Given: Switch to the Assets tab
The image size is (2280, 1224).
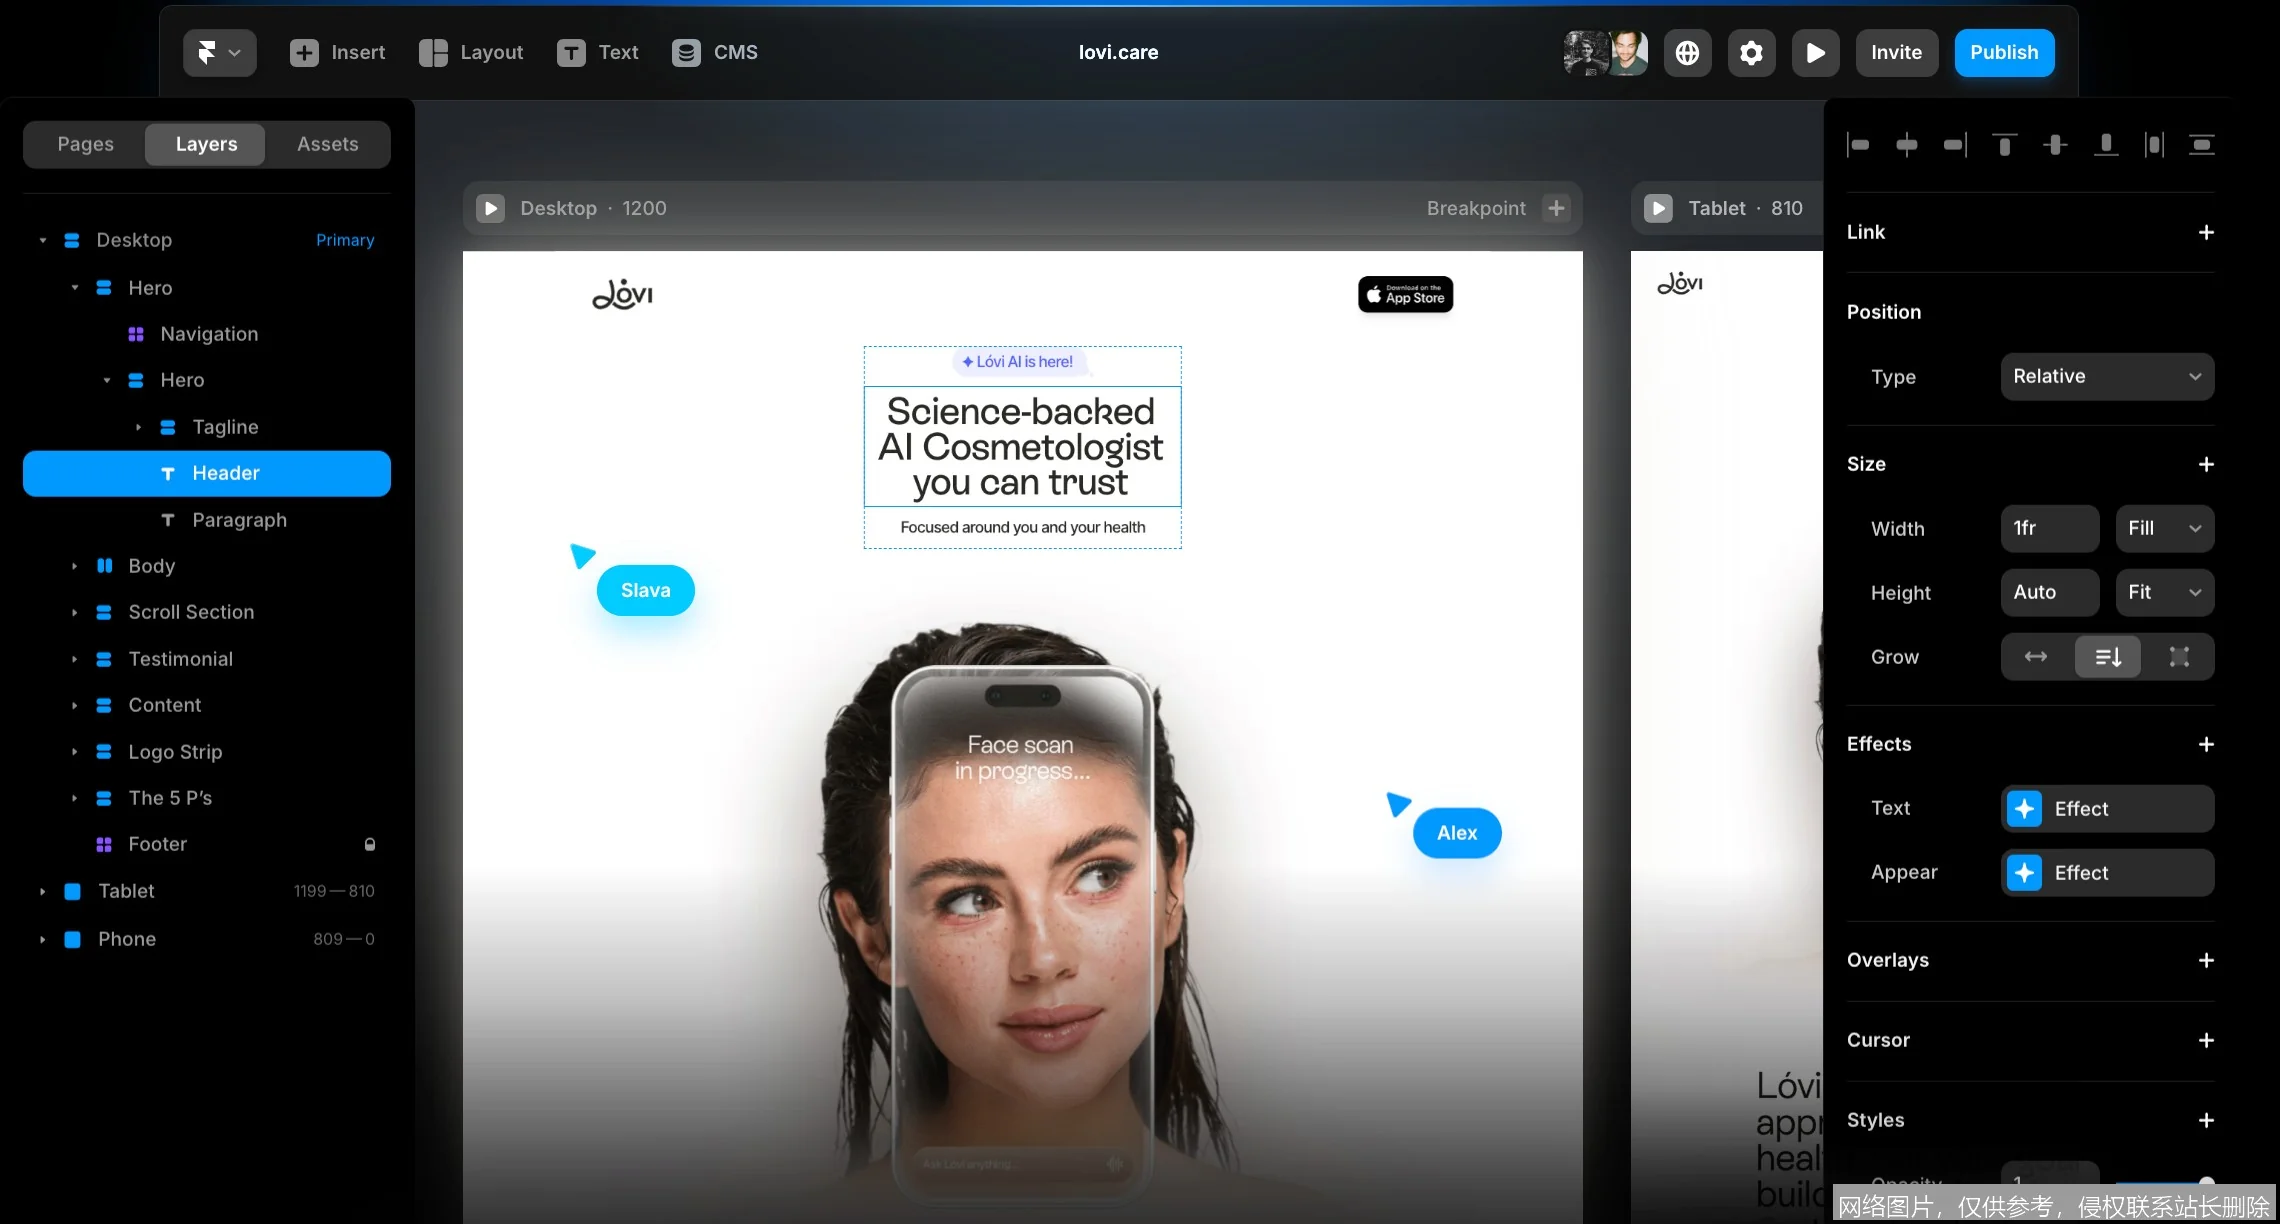Looking at the screenshot, I should [328, 144].
